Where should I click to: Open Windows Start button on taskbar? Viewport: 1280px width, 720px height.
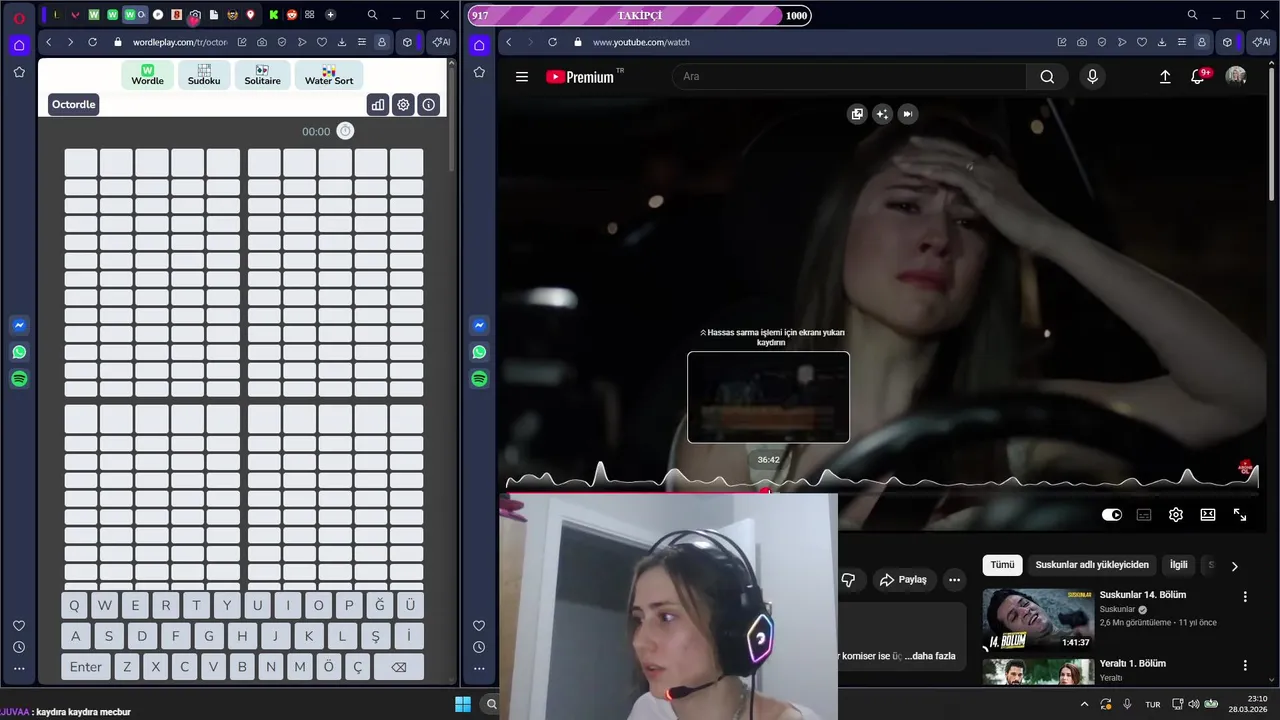pos(463,704)
